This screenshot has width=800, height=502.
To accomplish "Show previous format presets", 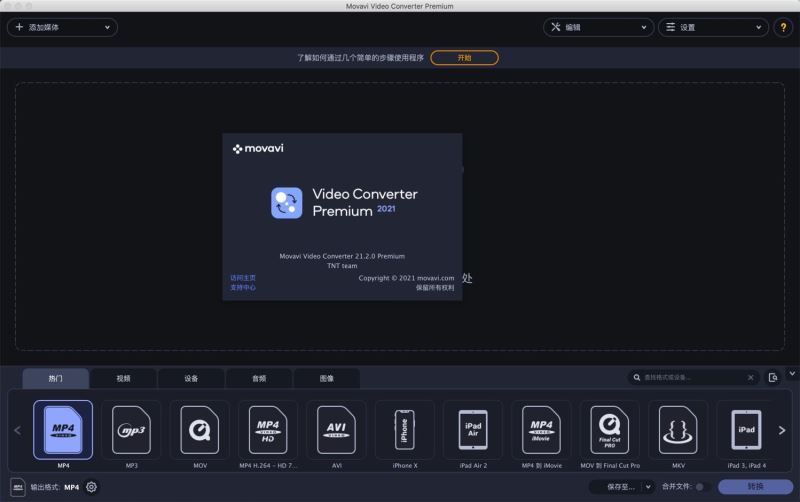I will [17, 431].
